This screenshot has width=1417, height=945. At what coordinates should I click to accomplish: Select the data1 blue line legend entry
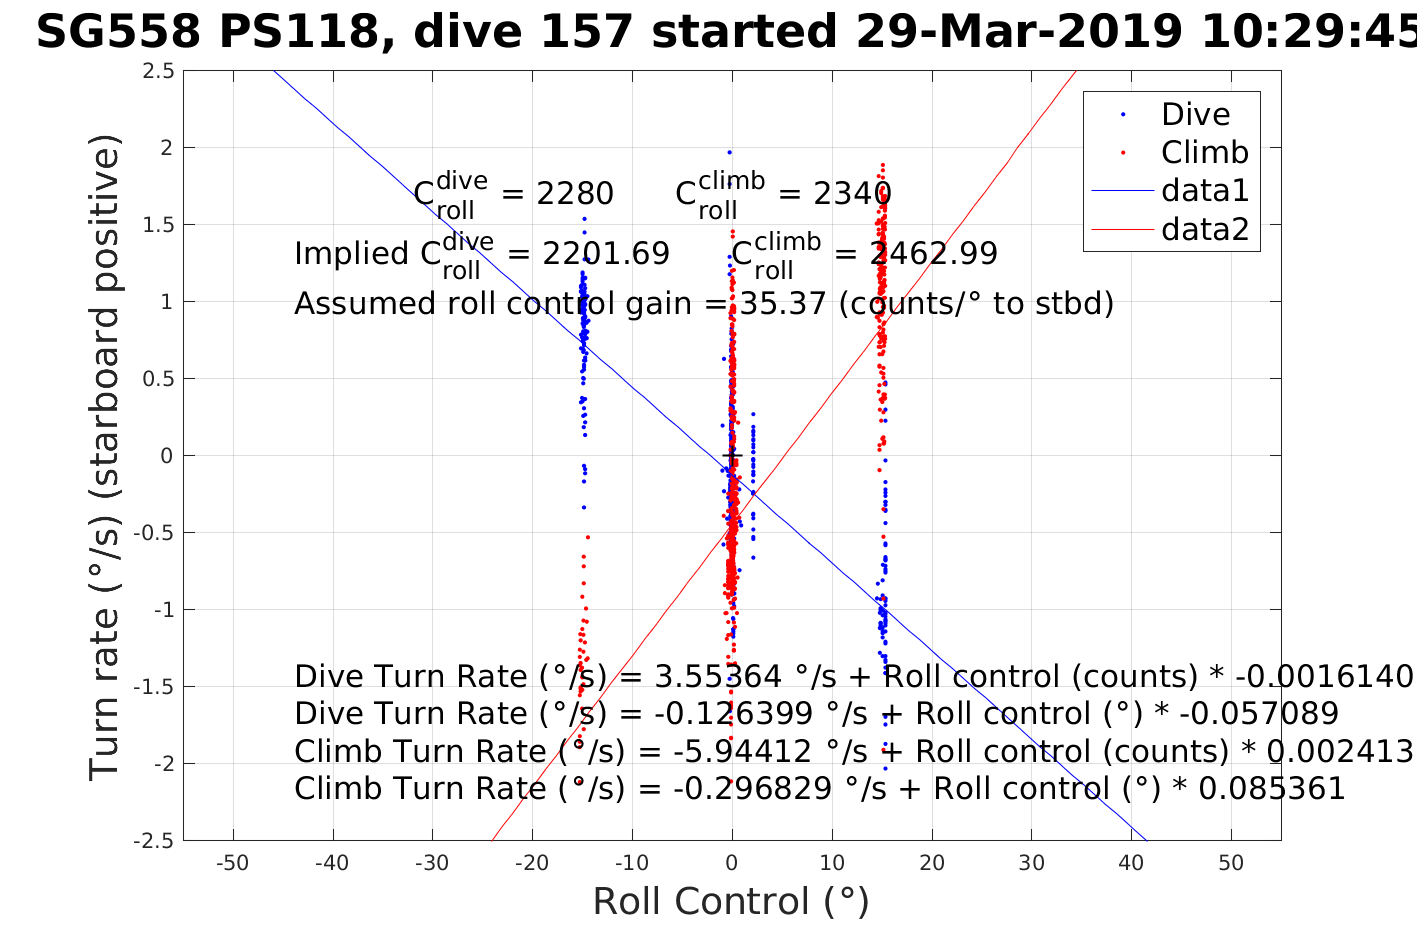pos(1123,191)
